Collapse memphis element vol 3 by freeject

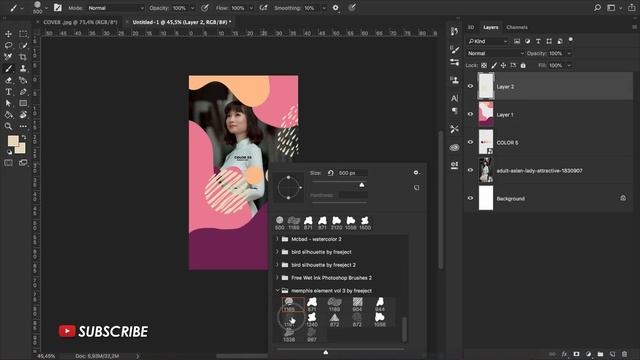tap(278, 290)
